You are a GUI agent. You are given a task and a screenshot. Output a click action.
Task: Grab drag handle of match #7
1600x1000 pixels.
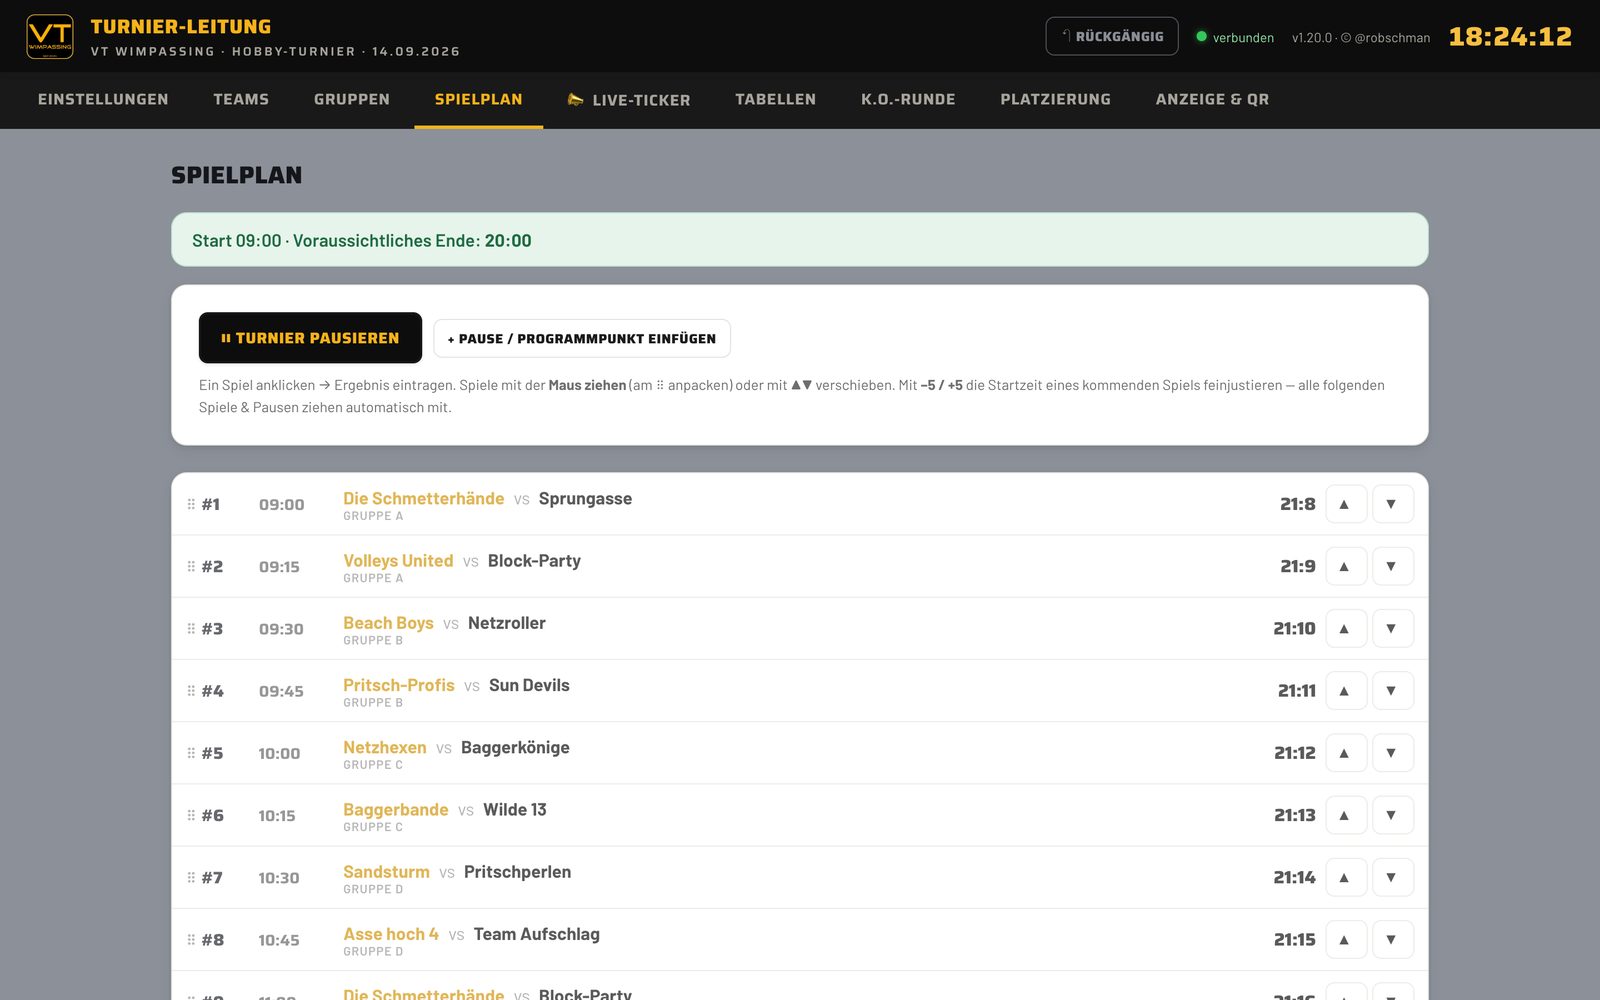(191, 877)
